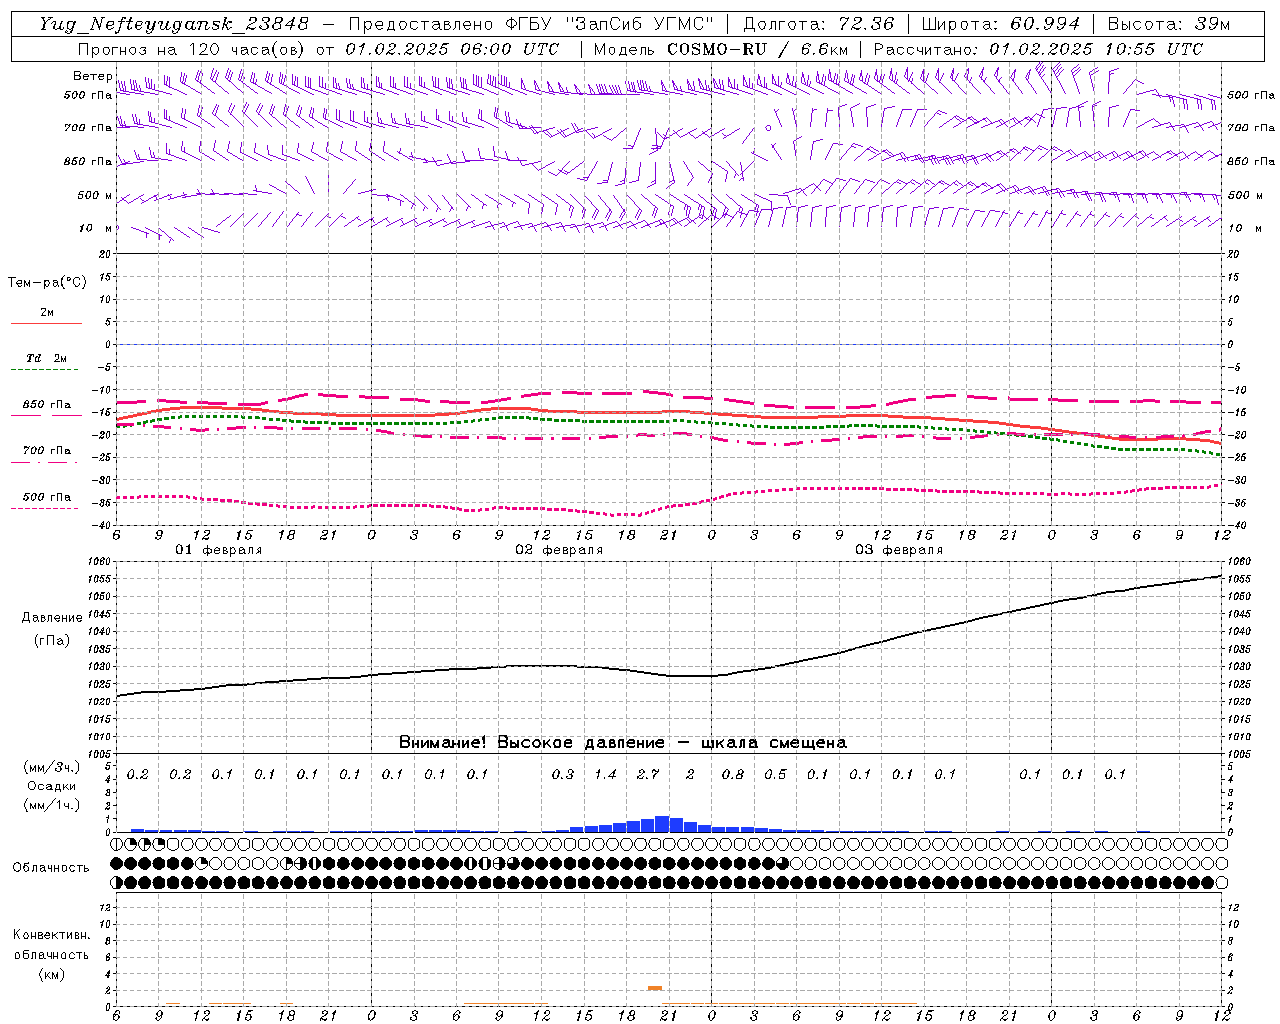The width and height of the screenshot is (1280, 1024).
Task: Click the orange convective cloud bar
Action: (655, 988)
